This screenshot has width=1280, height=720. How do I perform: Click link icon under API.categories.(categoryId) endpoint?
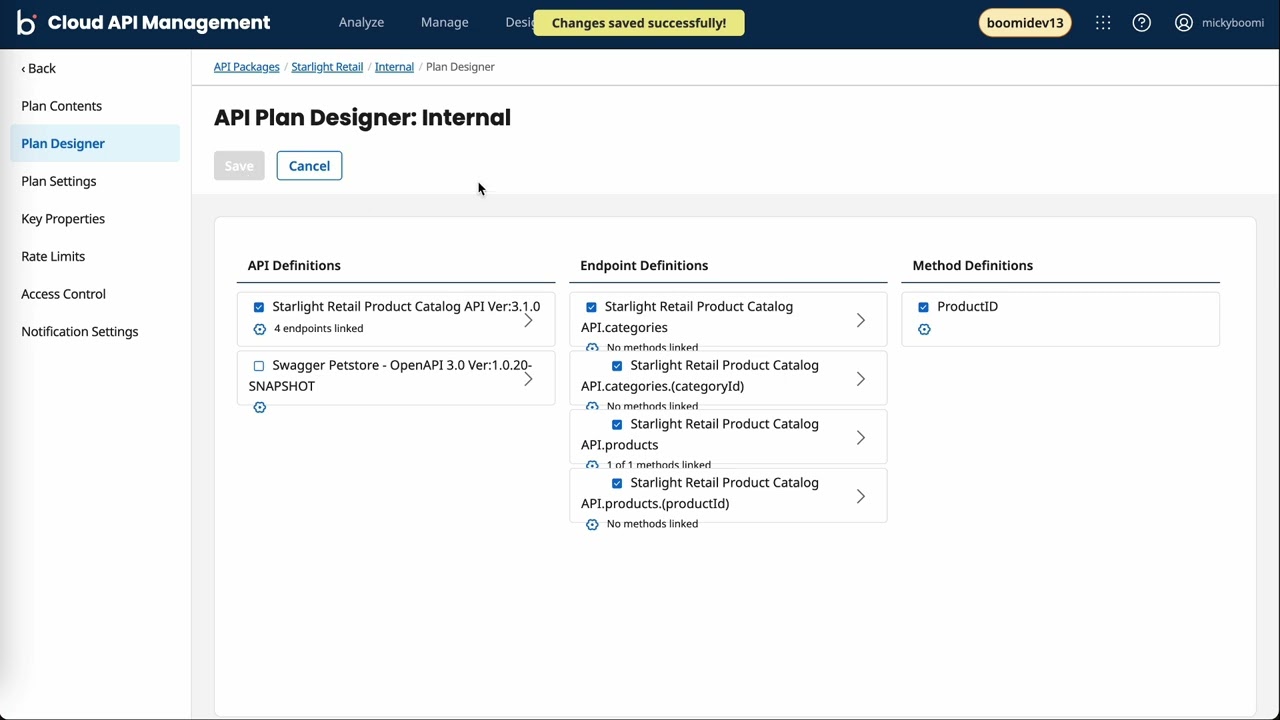tap(592, 407)
